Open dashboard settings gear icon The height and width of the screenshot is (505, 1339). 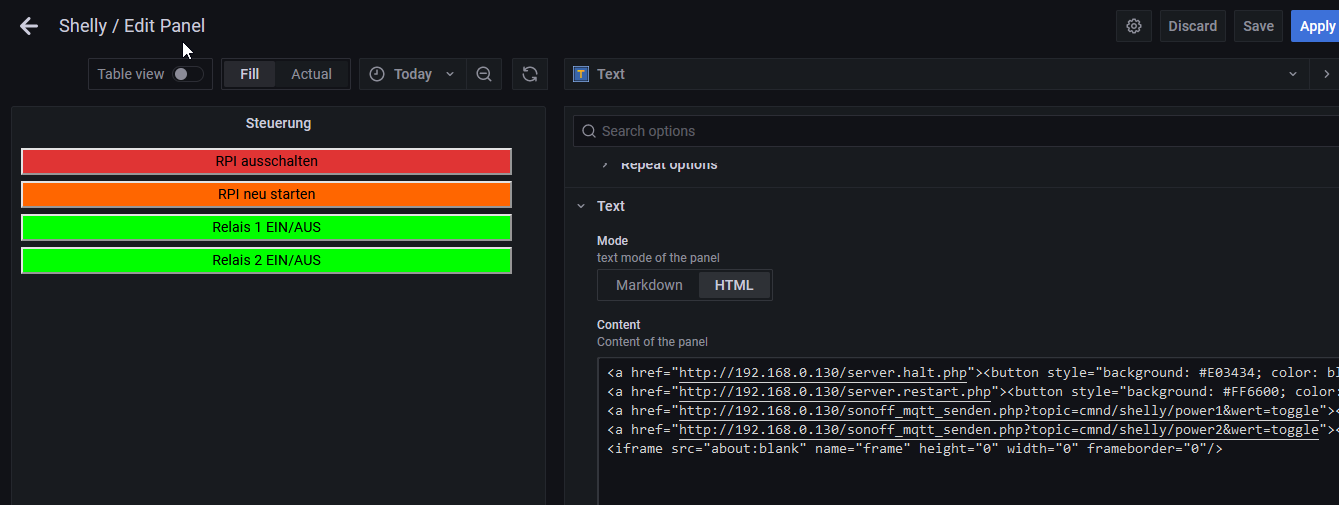(1134, 26)
